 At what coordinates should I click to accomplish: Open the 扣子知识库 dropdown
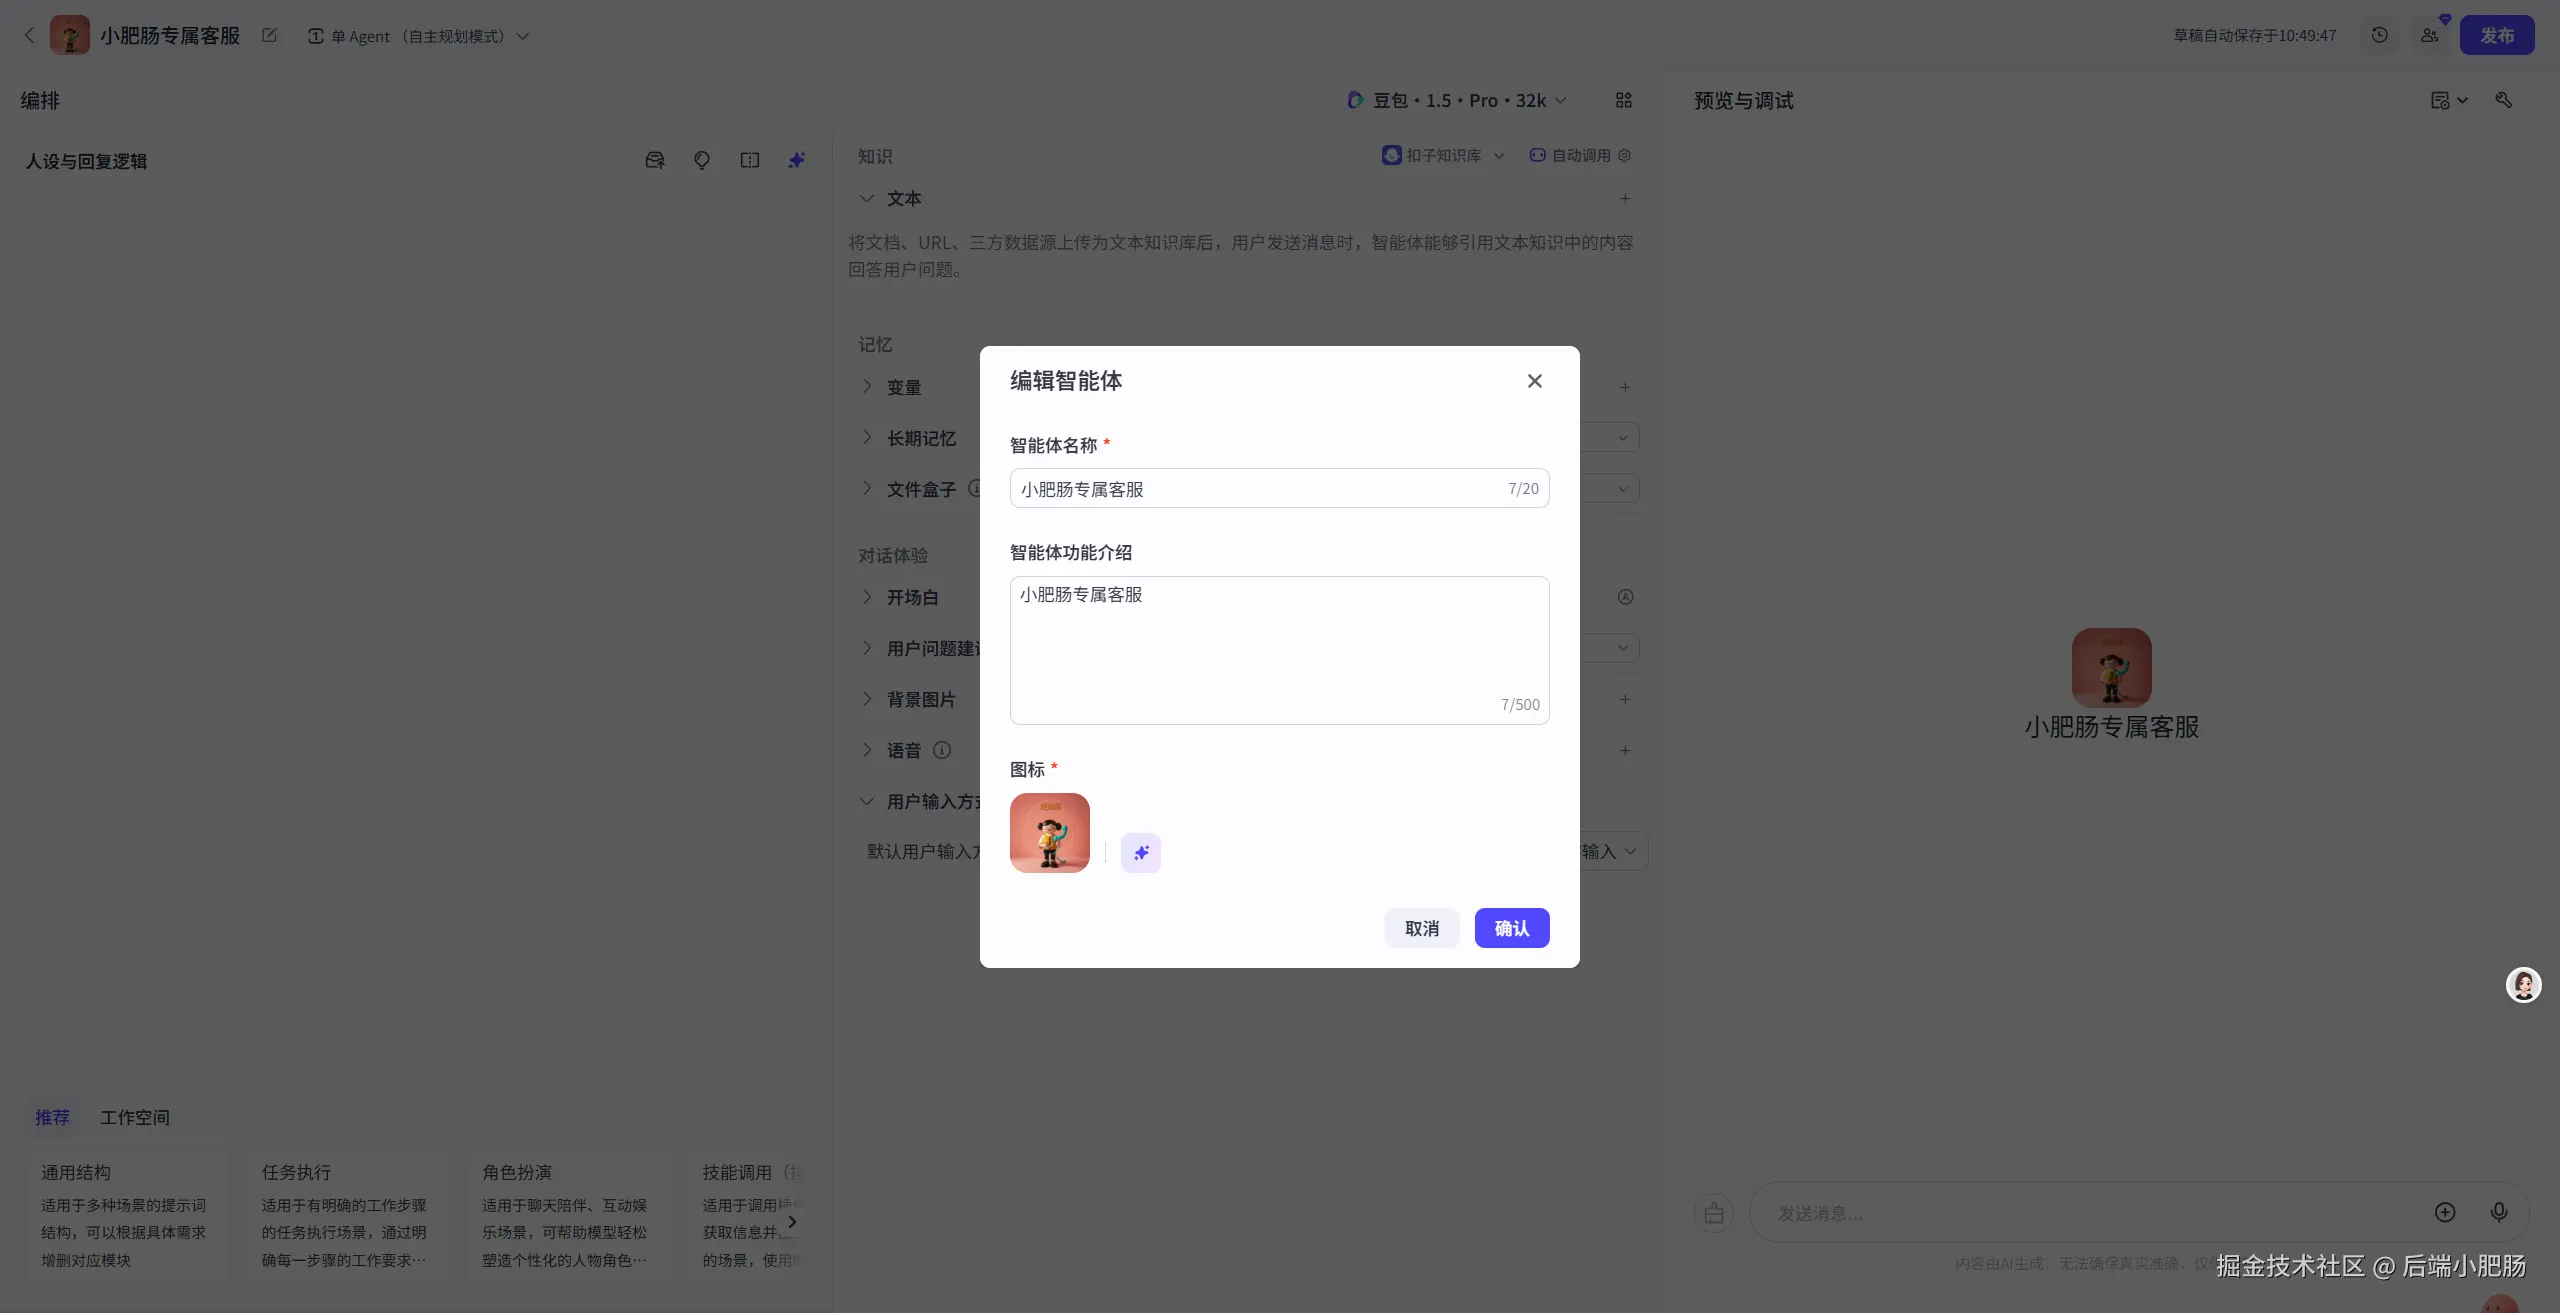(1443, 155)
